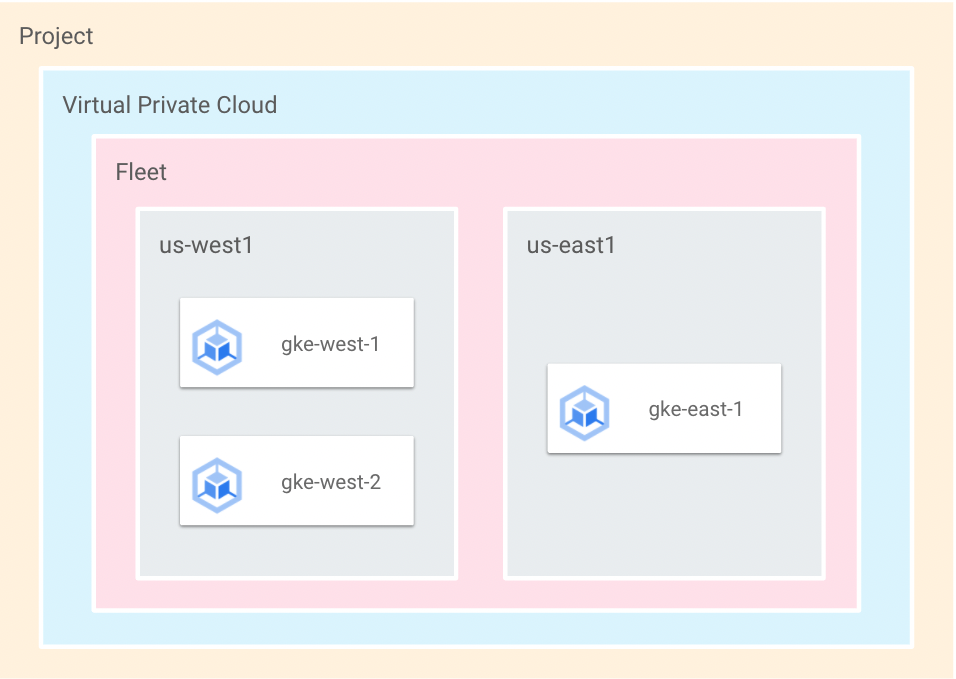Image resolution: width=956 pixels, height=679 pixels.
Task: Click the GKE icon beside gke-west-1
Action: pyautogui.click(x=217, y=347)
